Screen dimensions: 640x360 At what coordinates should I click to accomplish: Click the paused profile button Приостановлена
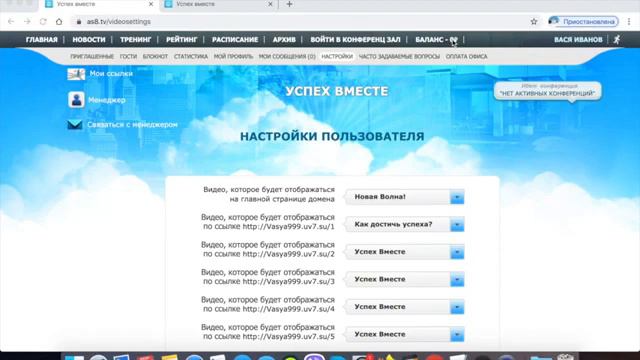583,22
